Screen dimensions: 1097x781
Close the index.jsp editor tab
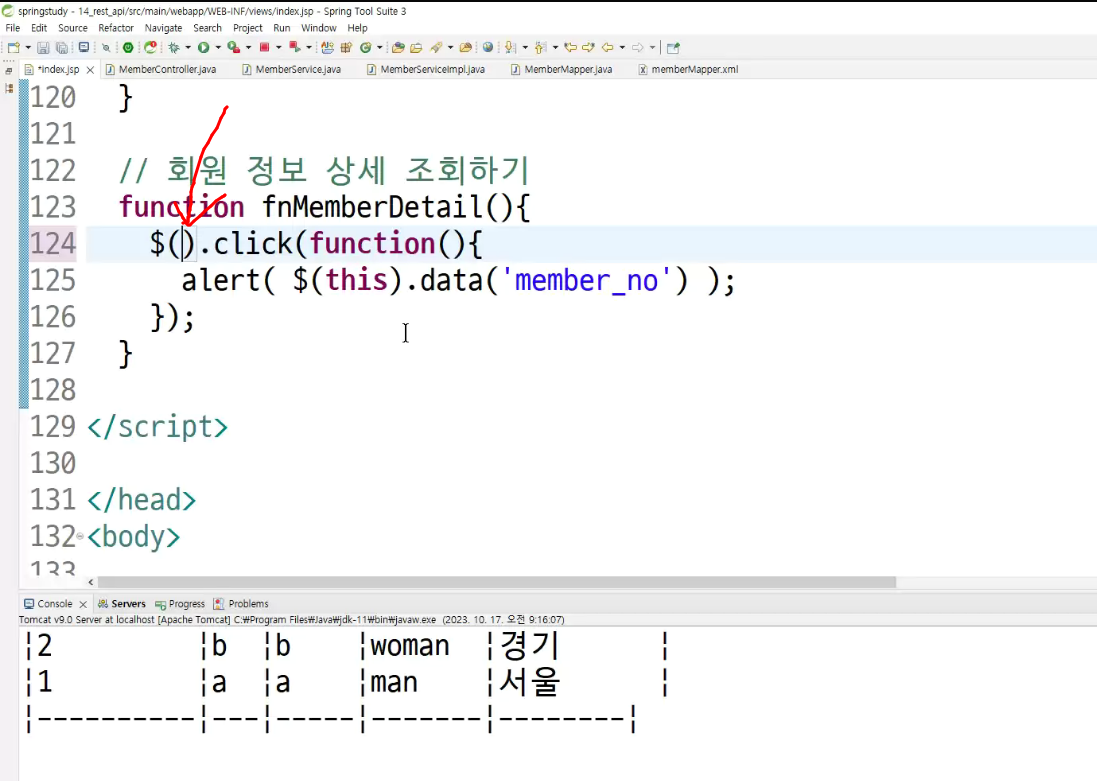[90, 70]
